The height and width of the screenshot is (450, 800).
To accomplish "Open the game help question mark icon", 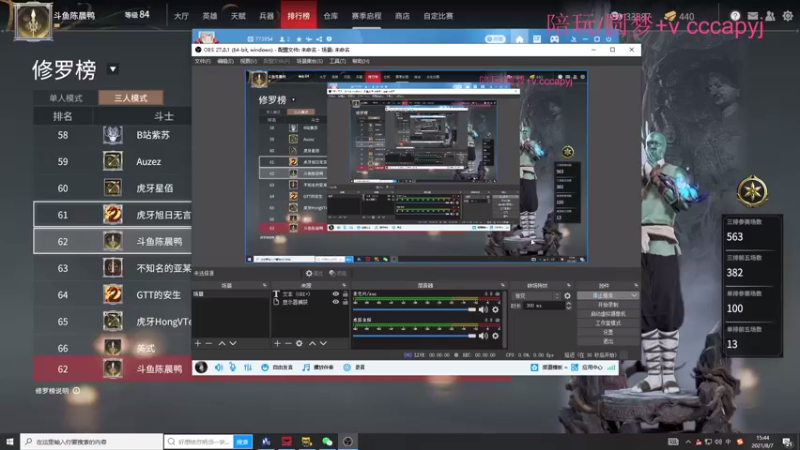I will click(x=735, y=16).
